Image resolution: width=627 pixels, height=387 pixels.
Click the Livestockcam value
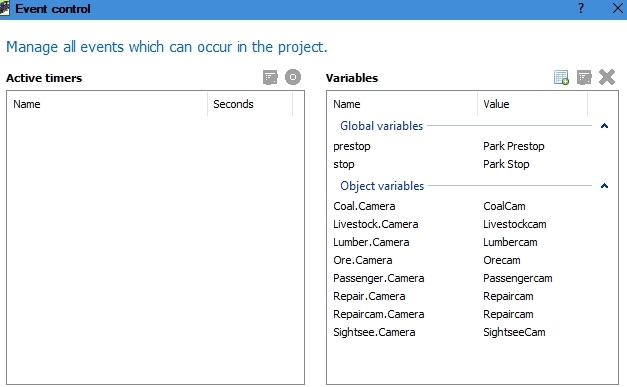tap(515, 224)
